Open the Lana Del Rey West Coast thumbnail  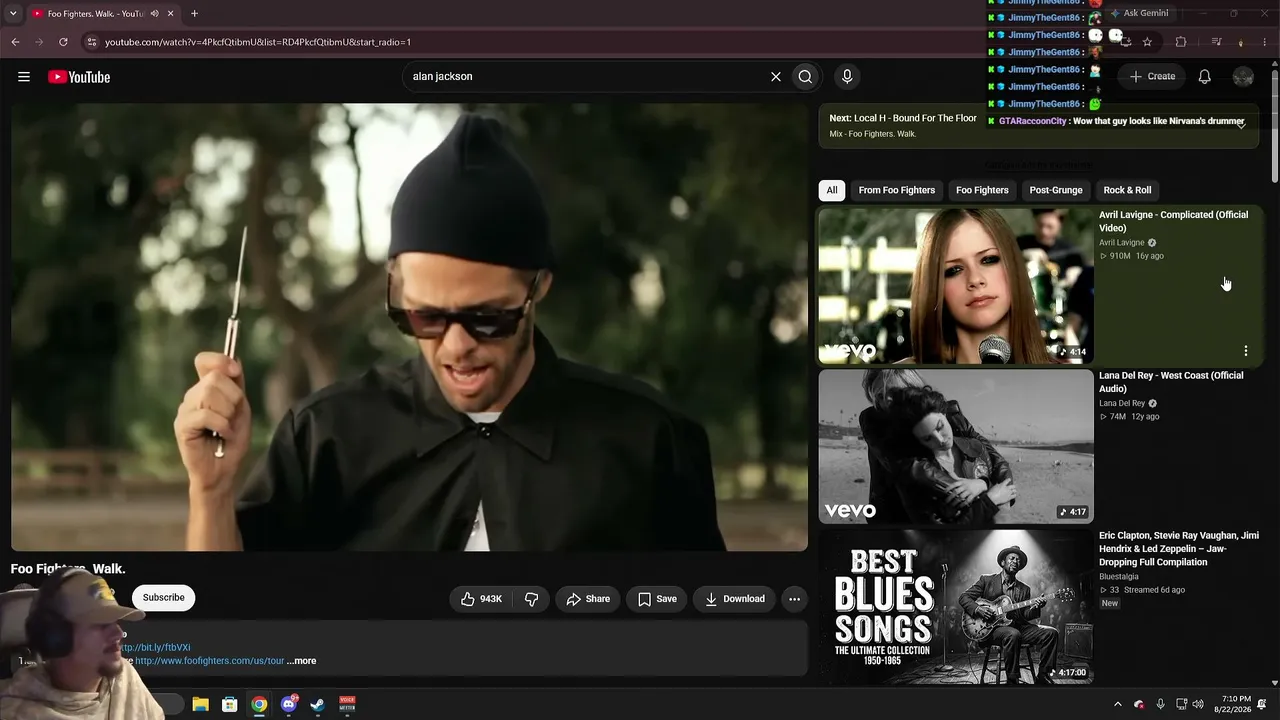tap(956, 447)
